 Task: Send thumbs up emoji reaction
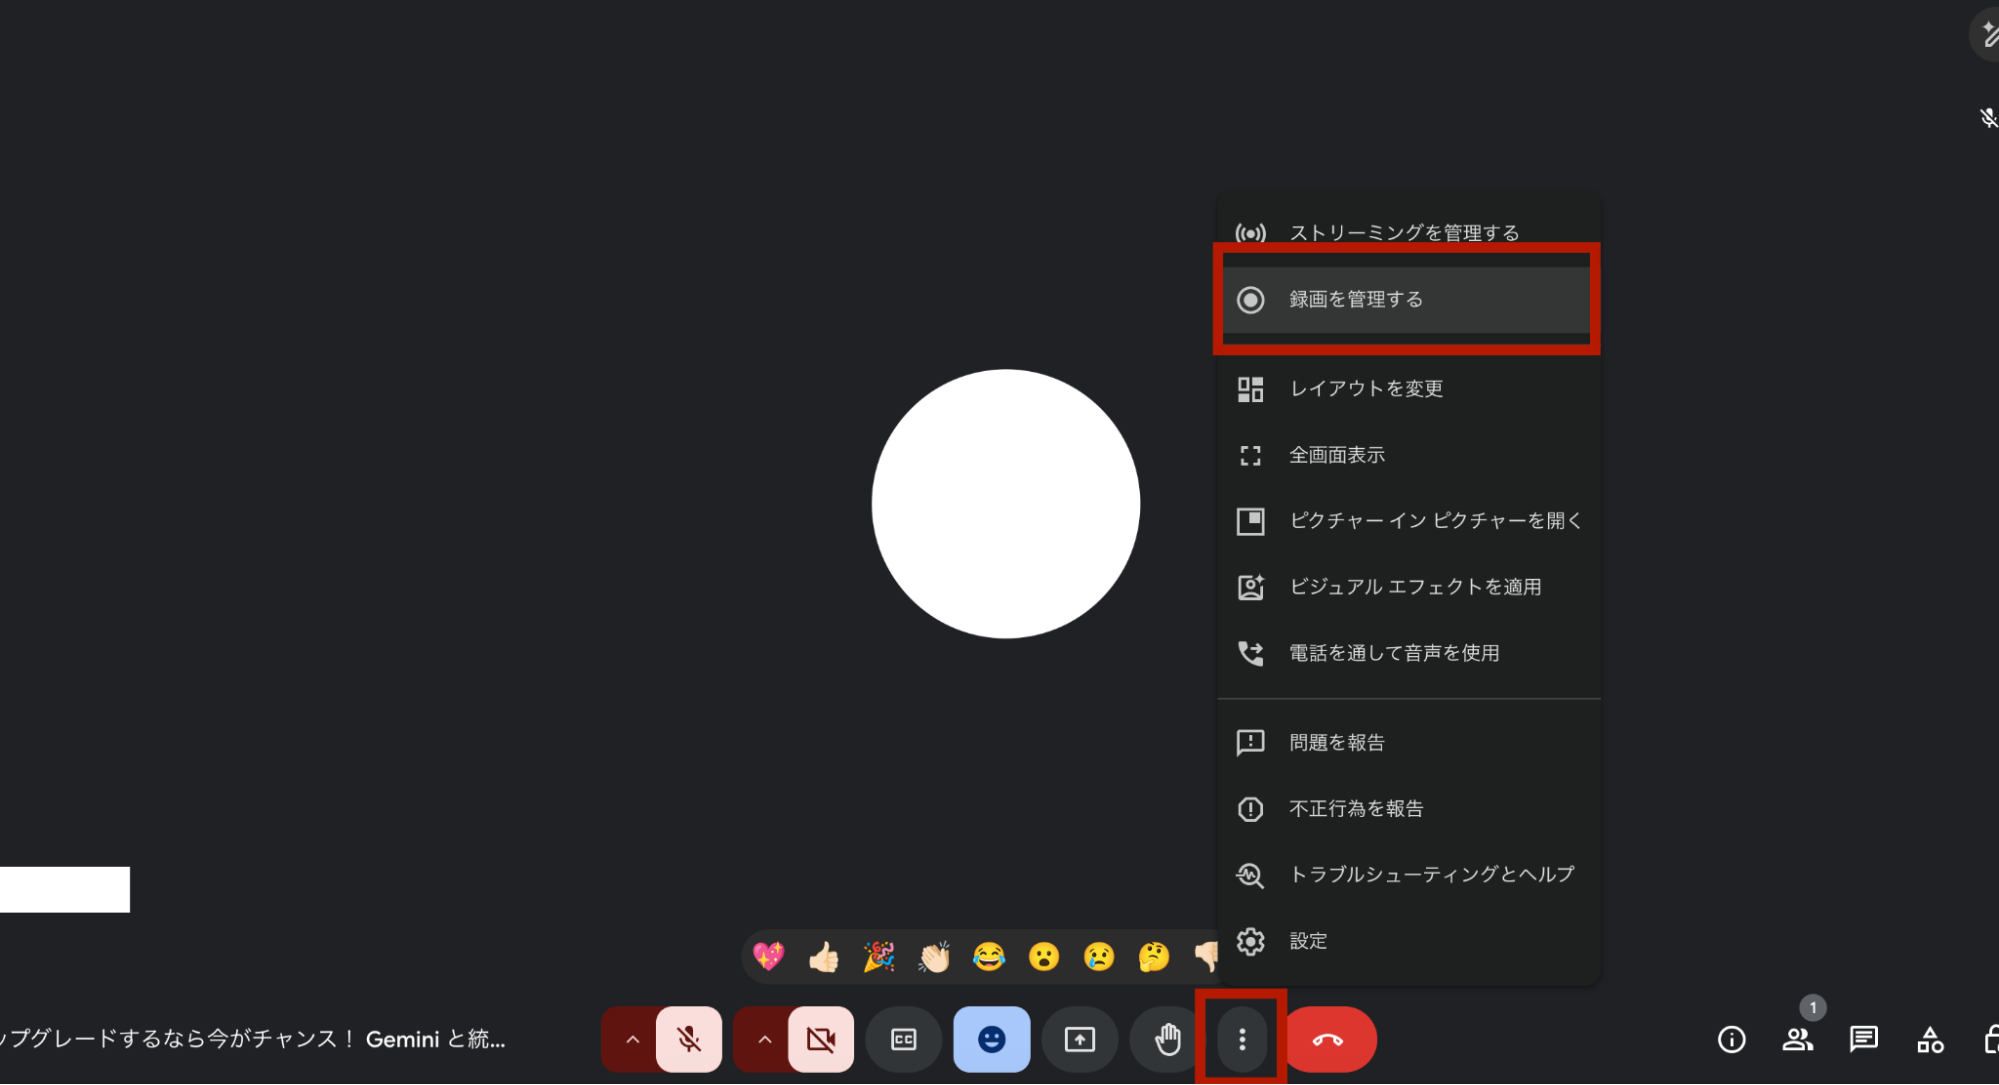824,957
